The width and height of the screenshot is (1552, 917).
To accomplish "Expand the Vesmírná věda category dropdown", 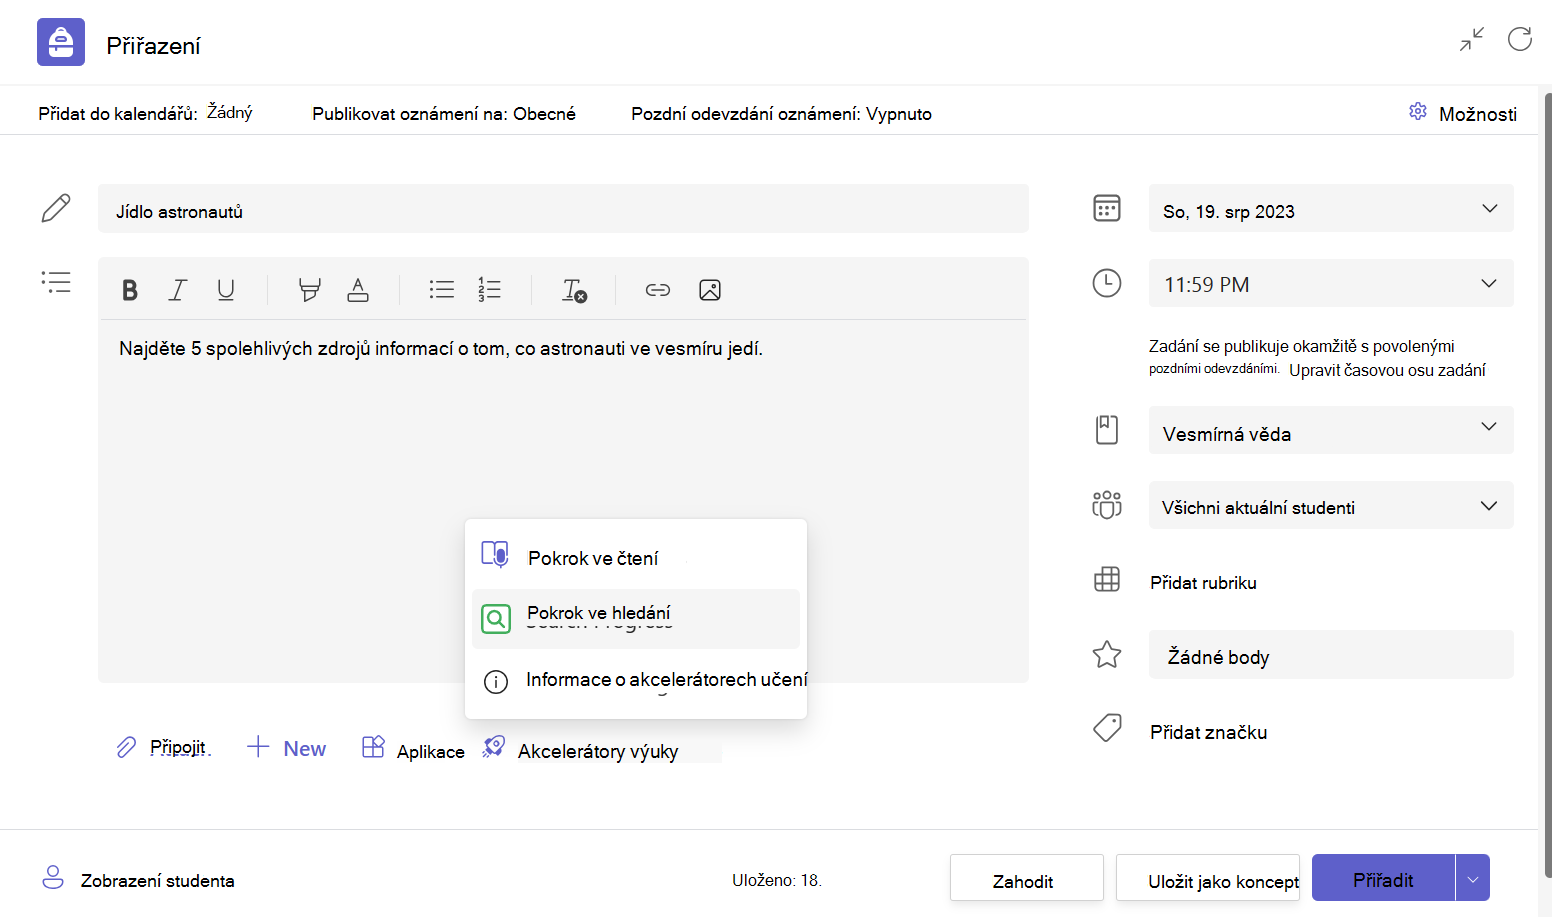I will tap(1331, 430).
